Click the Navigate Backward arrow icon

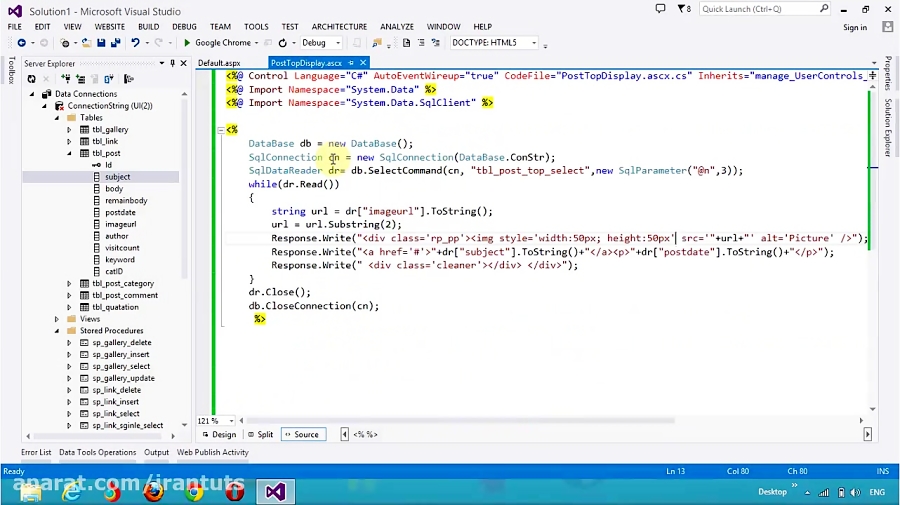pos(21,43)
